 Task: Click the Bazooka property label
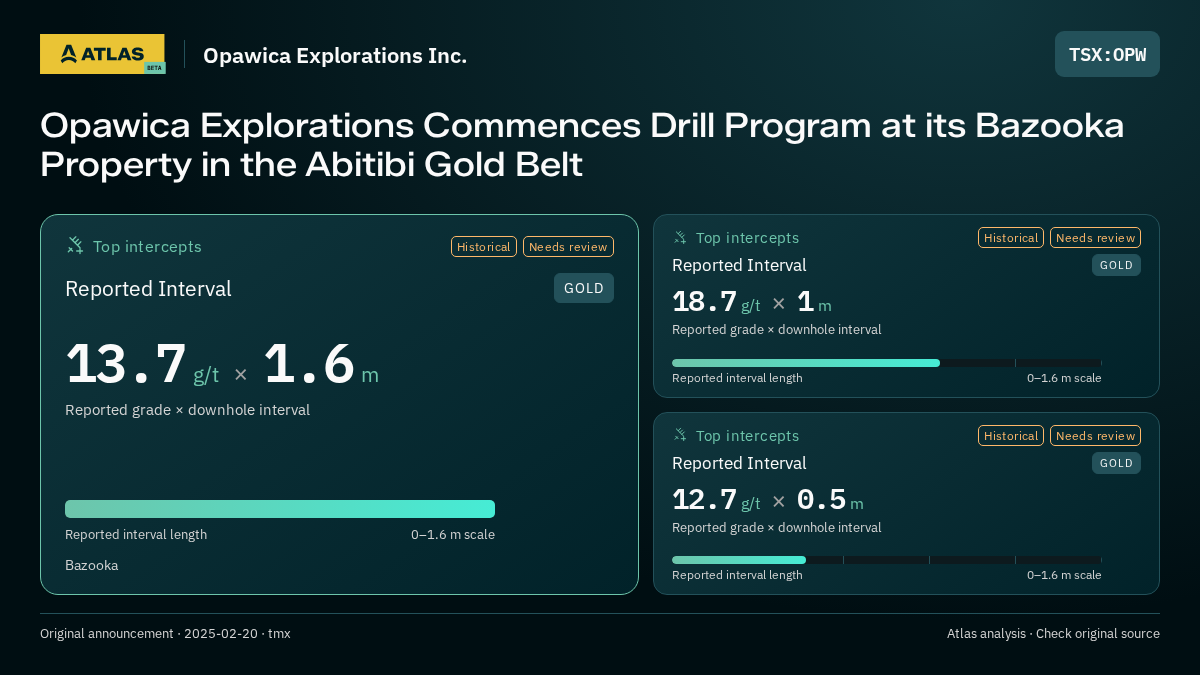92,565
